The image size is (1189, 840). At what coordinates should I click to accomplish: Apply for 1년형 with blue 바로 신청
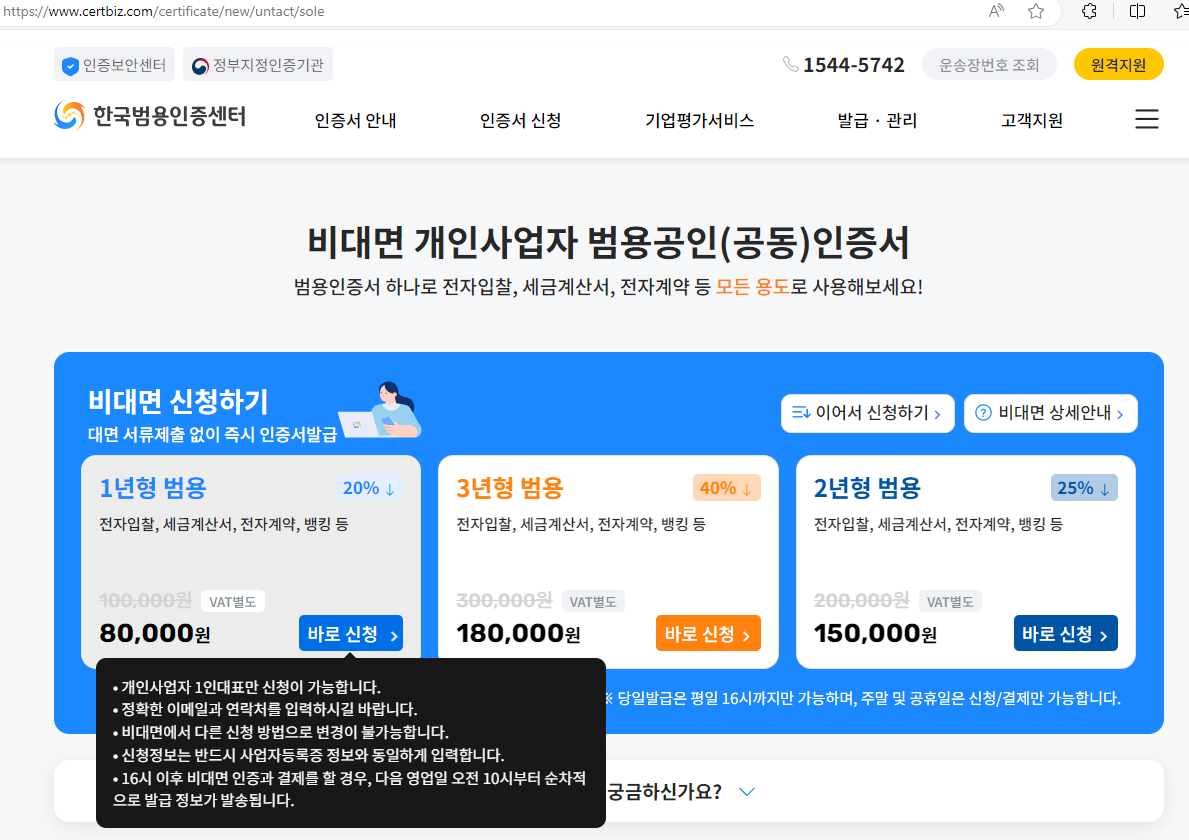click(351, 634)
